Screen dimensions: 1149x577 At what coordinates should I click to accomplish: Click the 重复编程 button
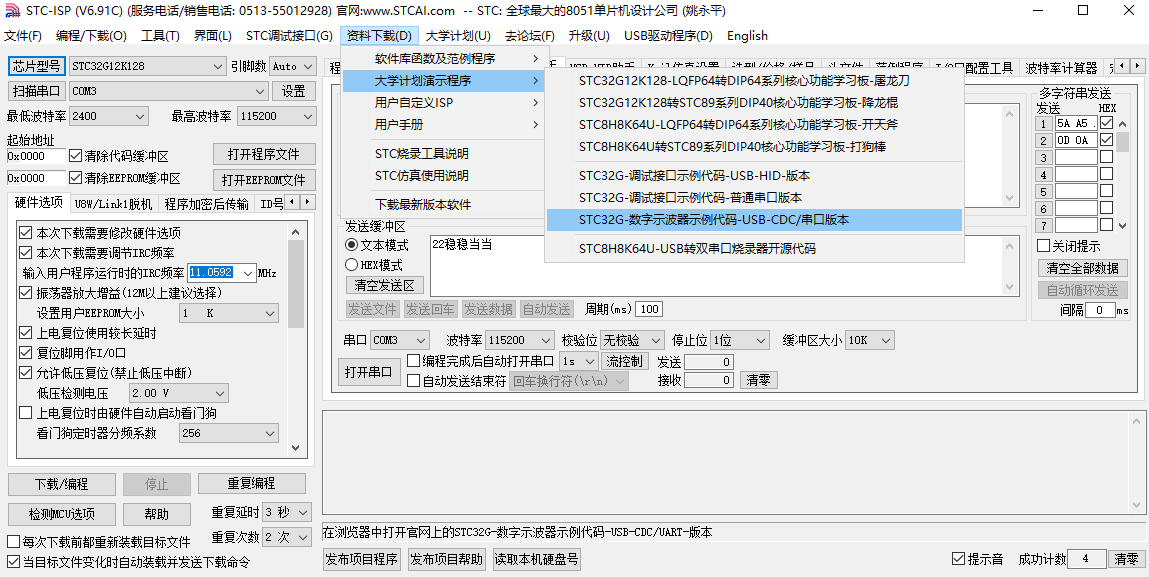251,484
